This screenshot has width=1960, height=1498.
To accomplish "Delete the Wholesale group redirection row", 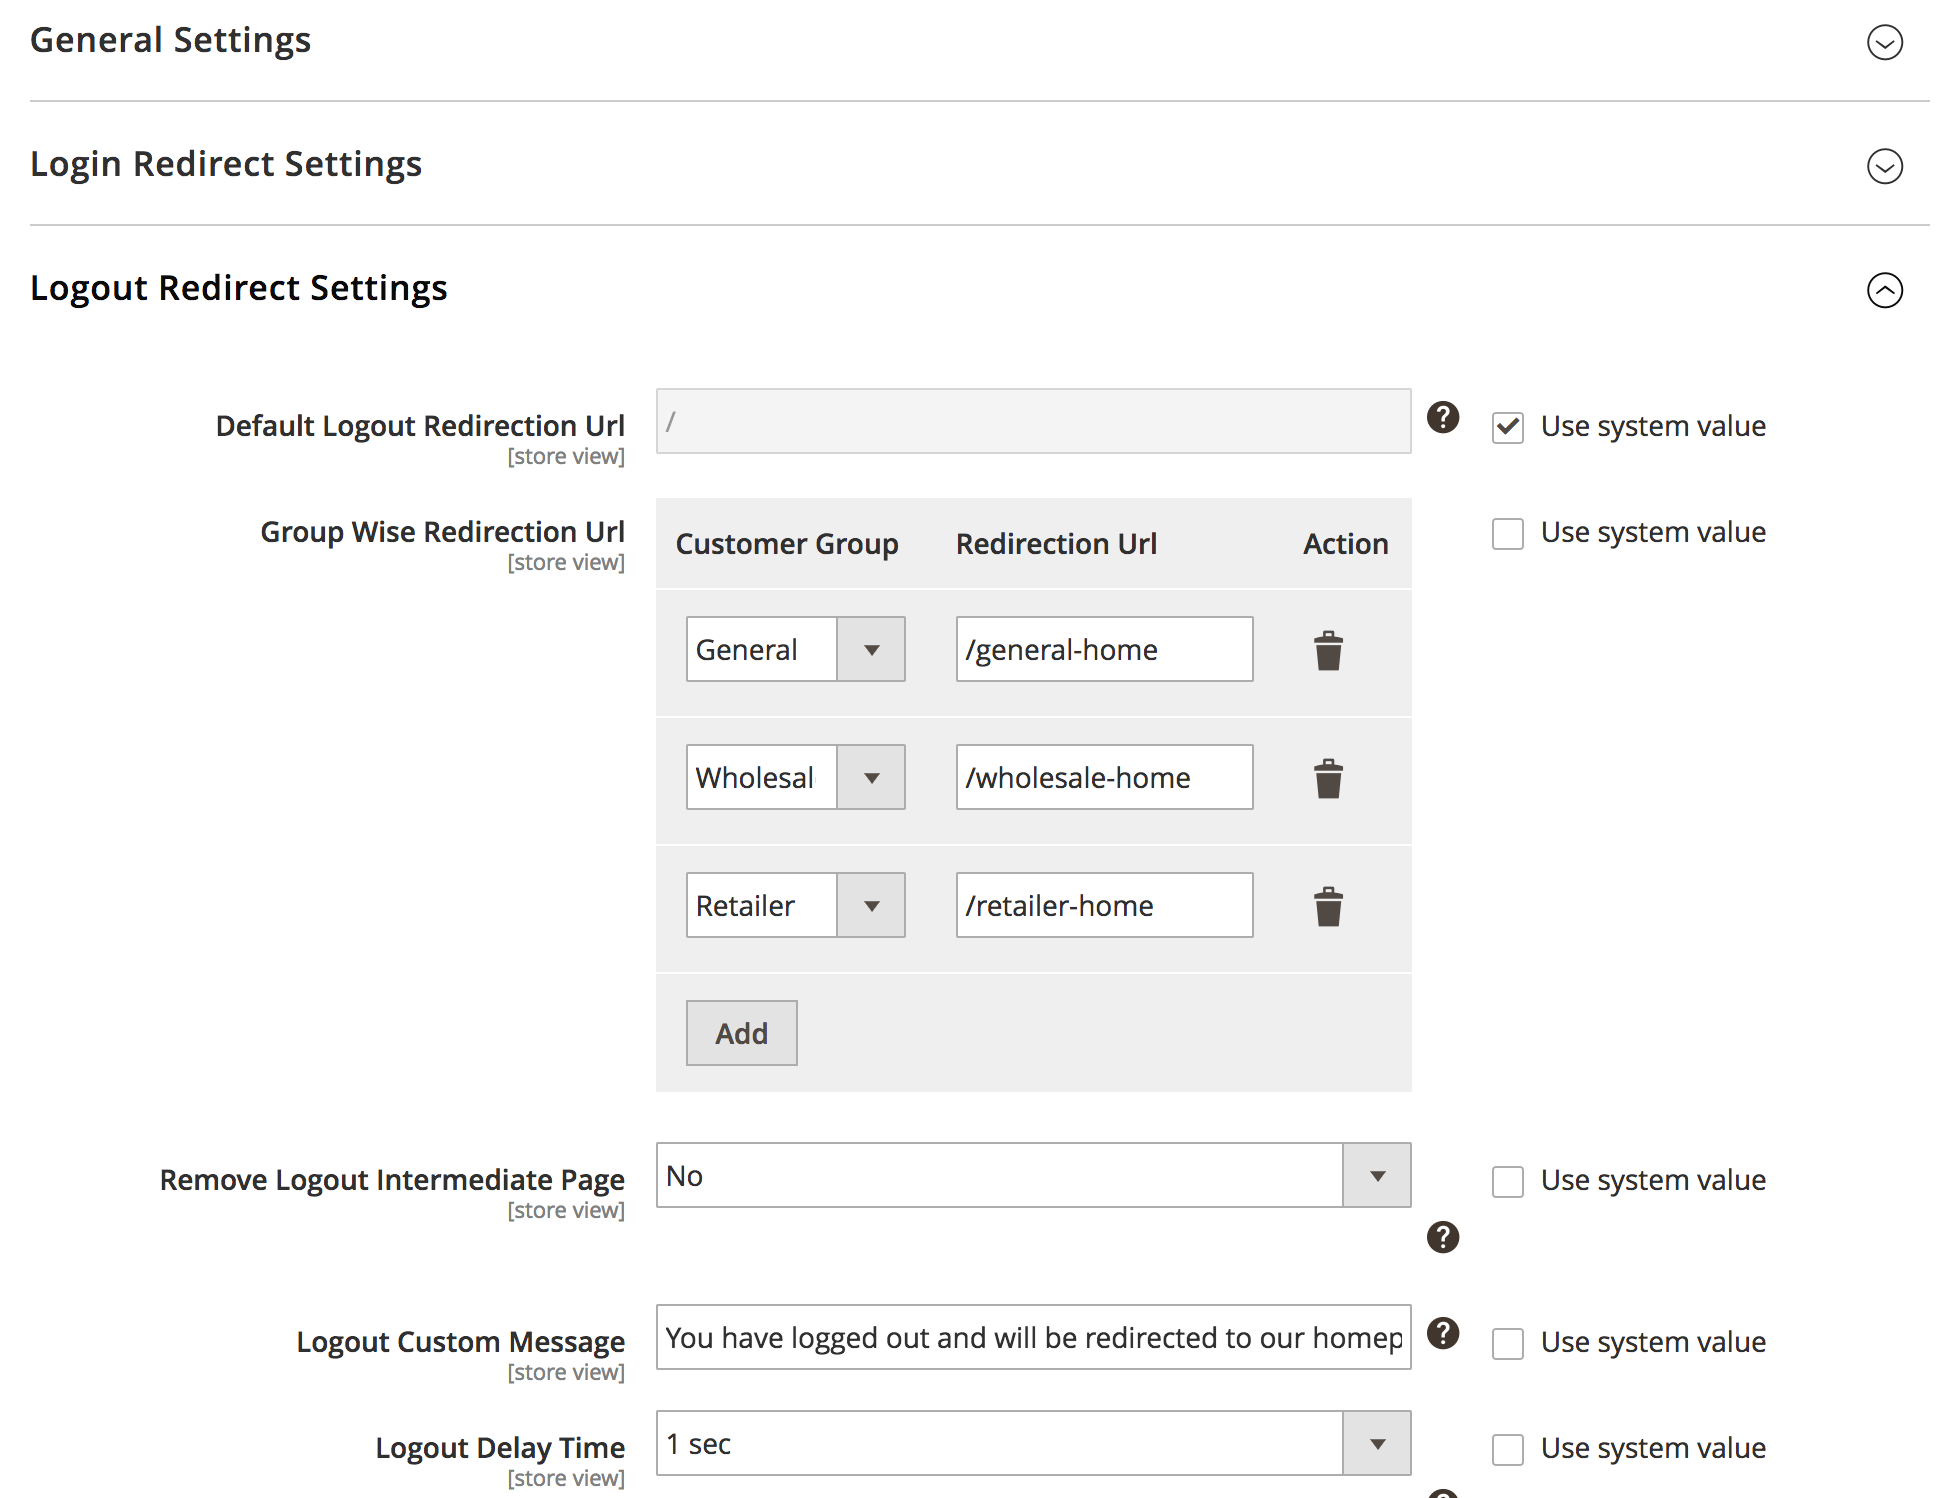I will tap(1328, 778).
